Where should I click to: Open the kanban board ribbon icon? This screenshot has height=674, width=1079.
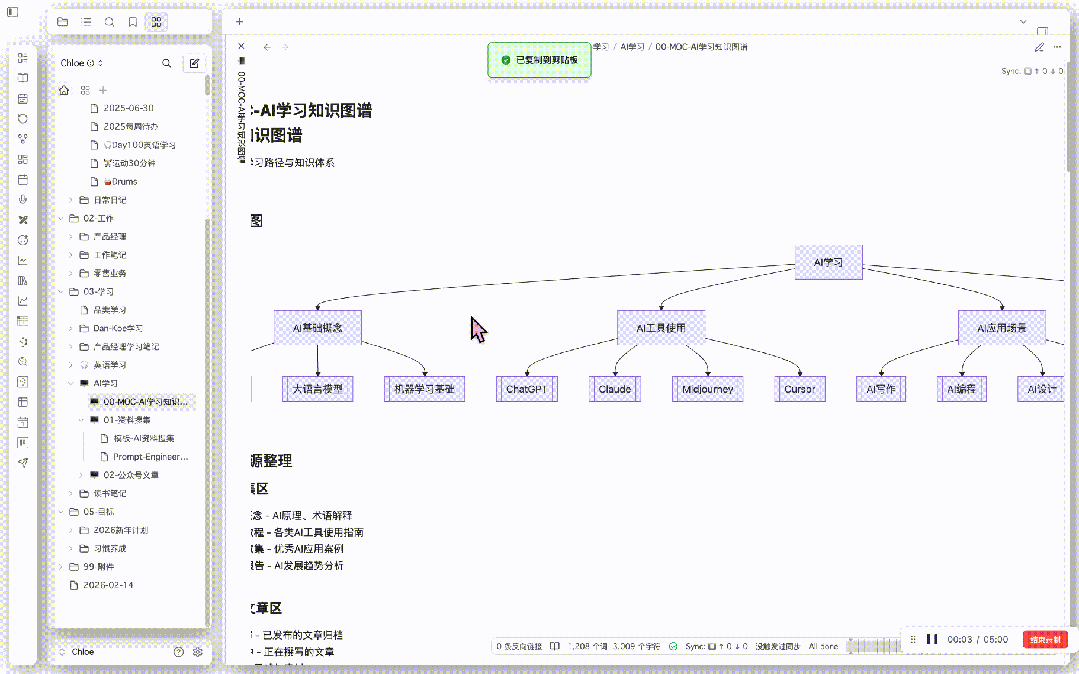23,443
